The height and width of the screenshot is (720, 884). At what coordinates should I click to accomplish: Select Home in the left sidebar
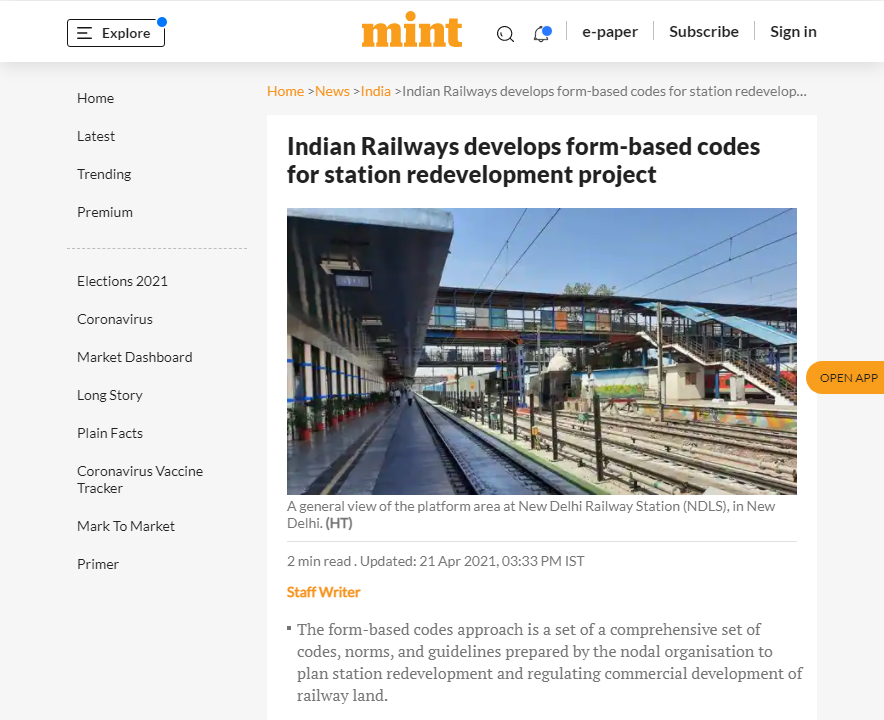[x=95, y=98]
